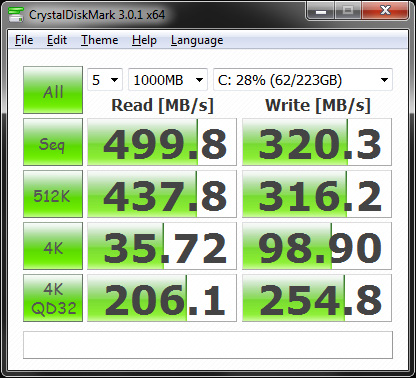Open the test count dropdown showing 5

point(105,80)
